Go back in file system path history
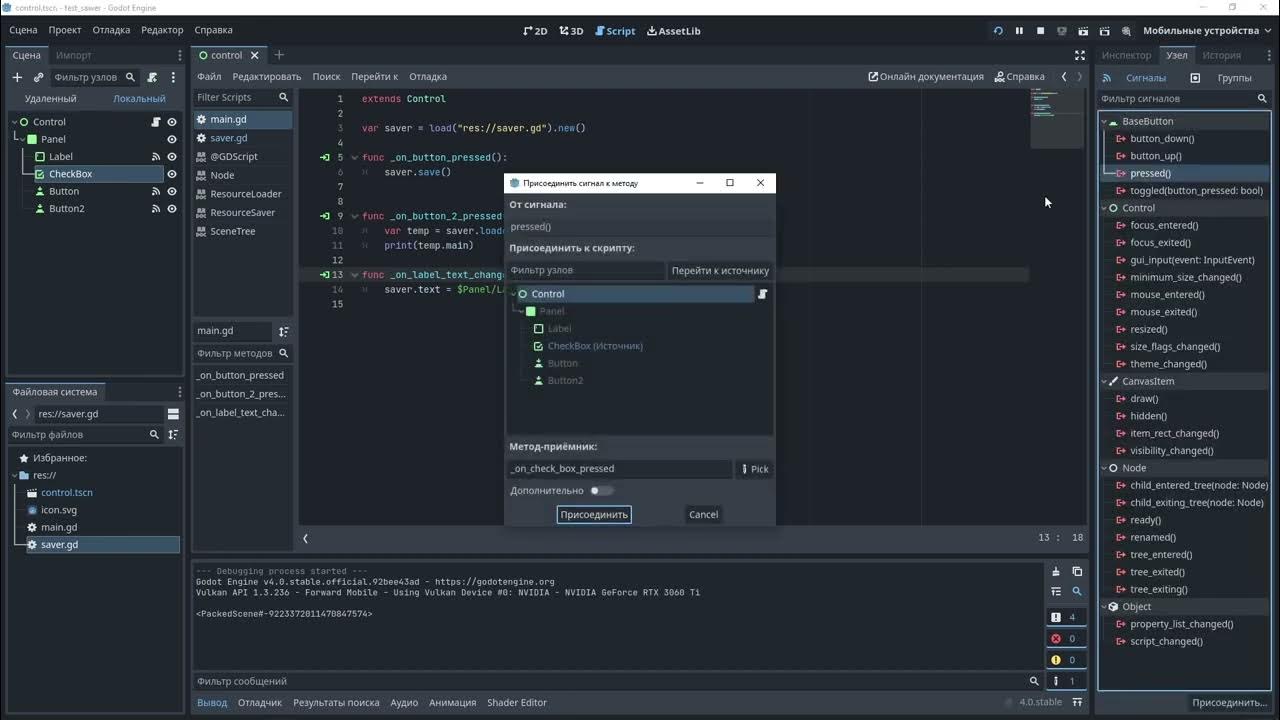Viewport: 1280px width, 720px height. click(15, 414)
